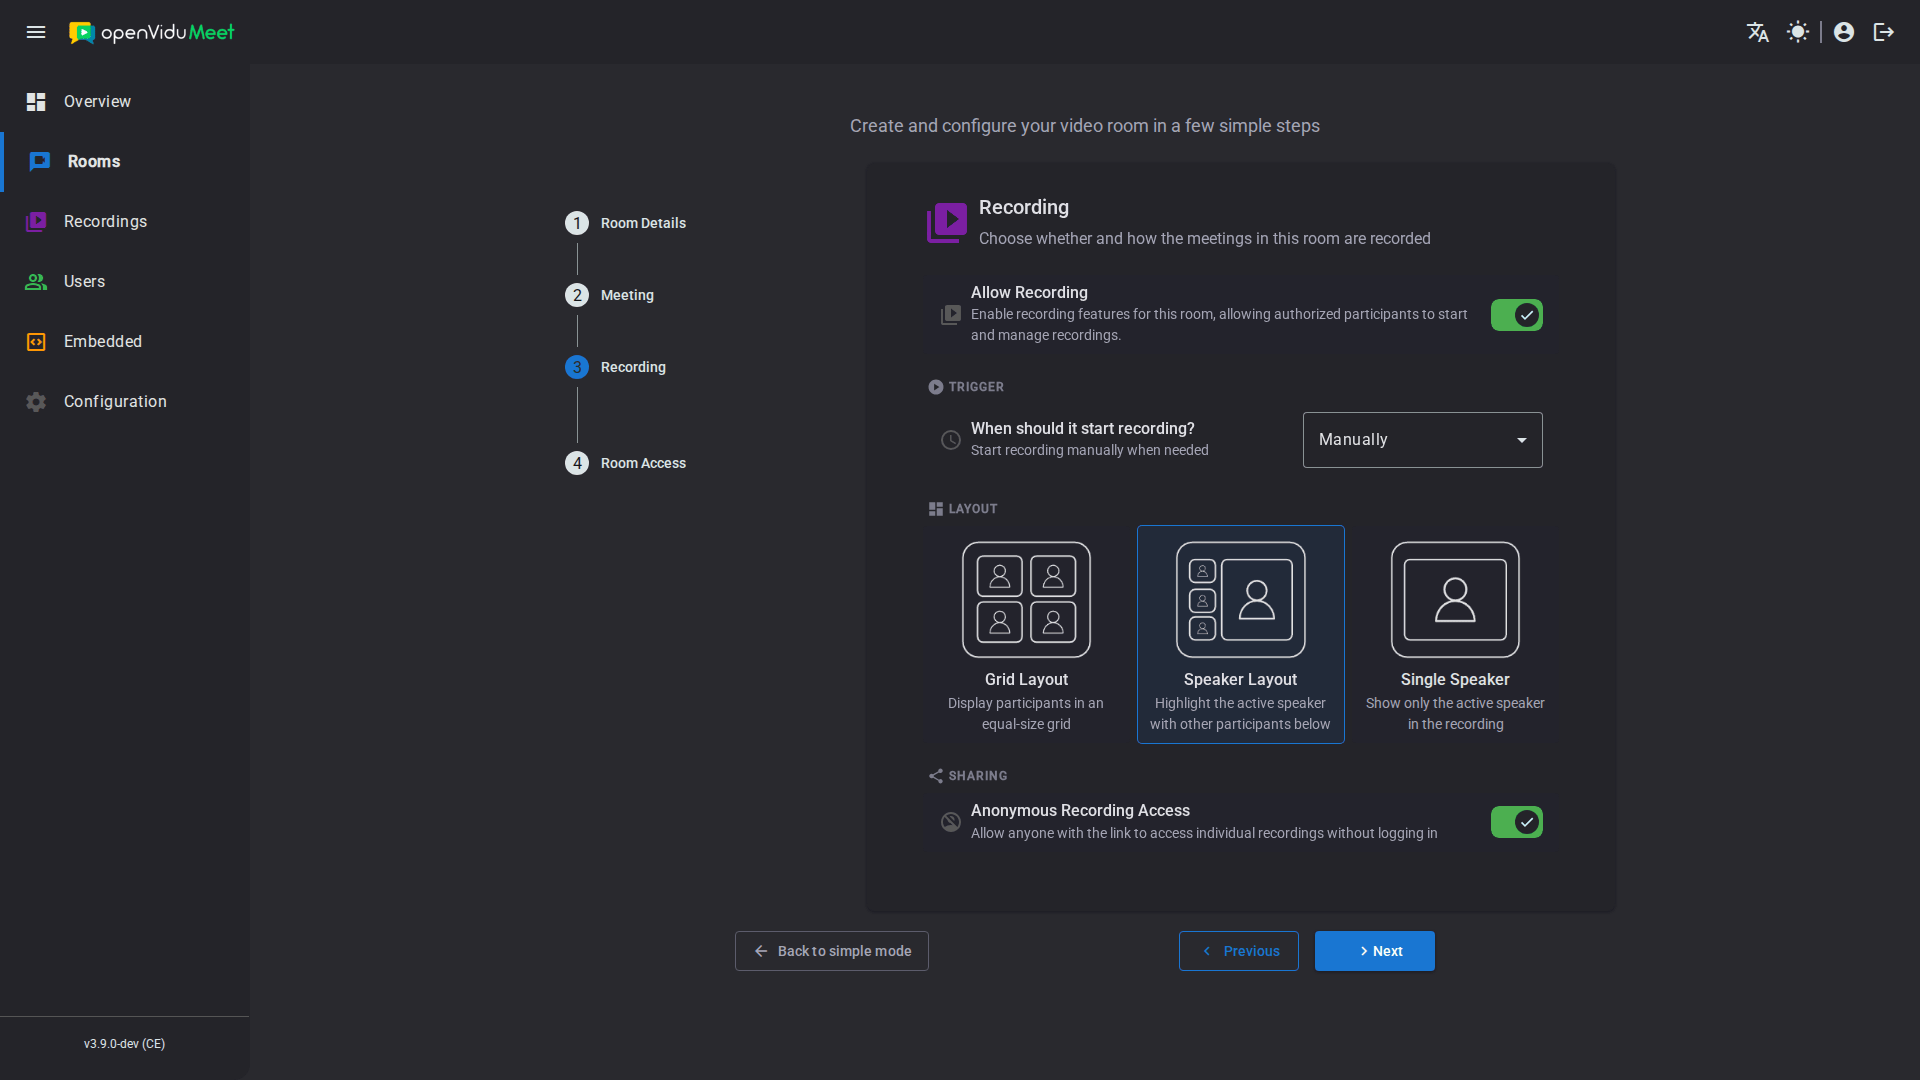Toggle the light theme sun icon
1920x1080 pixels.
coord(1798,32)
